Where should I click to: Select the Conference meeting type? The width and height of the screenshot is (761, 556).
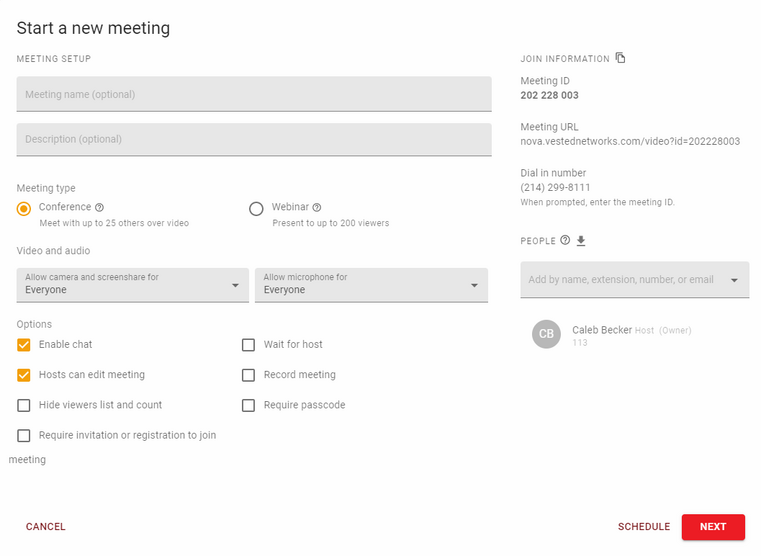tap(24, 208)
